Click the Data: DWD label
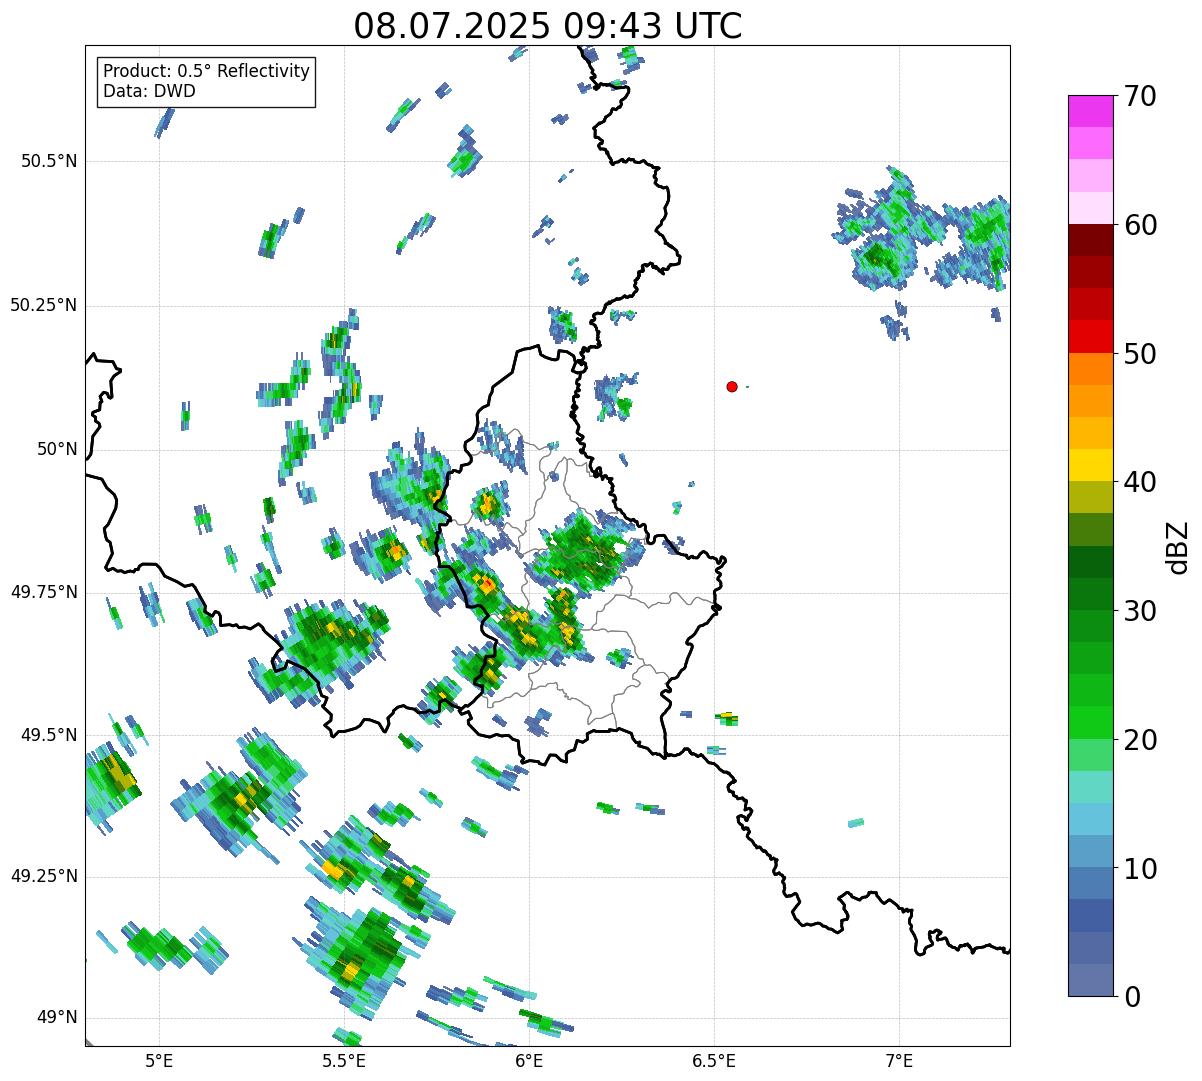 click(x=150, y=91)
